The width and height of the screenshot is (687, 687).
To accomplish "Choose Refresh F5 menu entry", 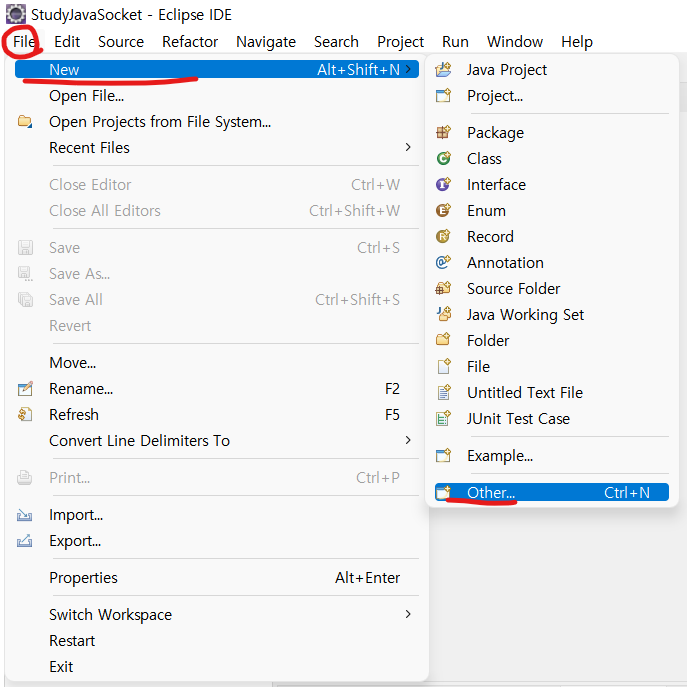I will (x=217, y=414).
